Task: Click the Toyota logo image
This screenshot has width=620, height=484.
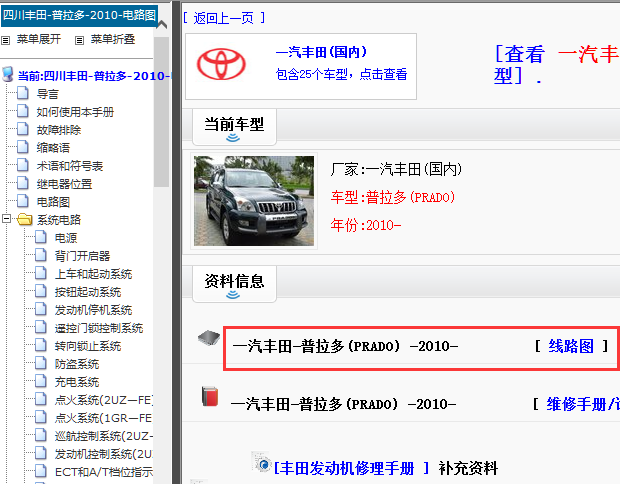Action: 221,64
